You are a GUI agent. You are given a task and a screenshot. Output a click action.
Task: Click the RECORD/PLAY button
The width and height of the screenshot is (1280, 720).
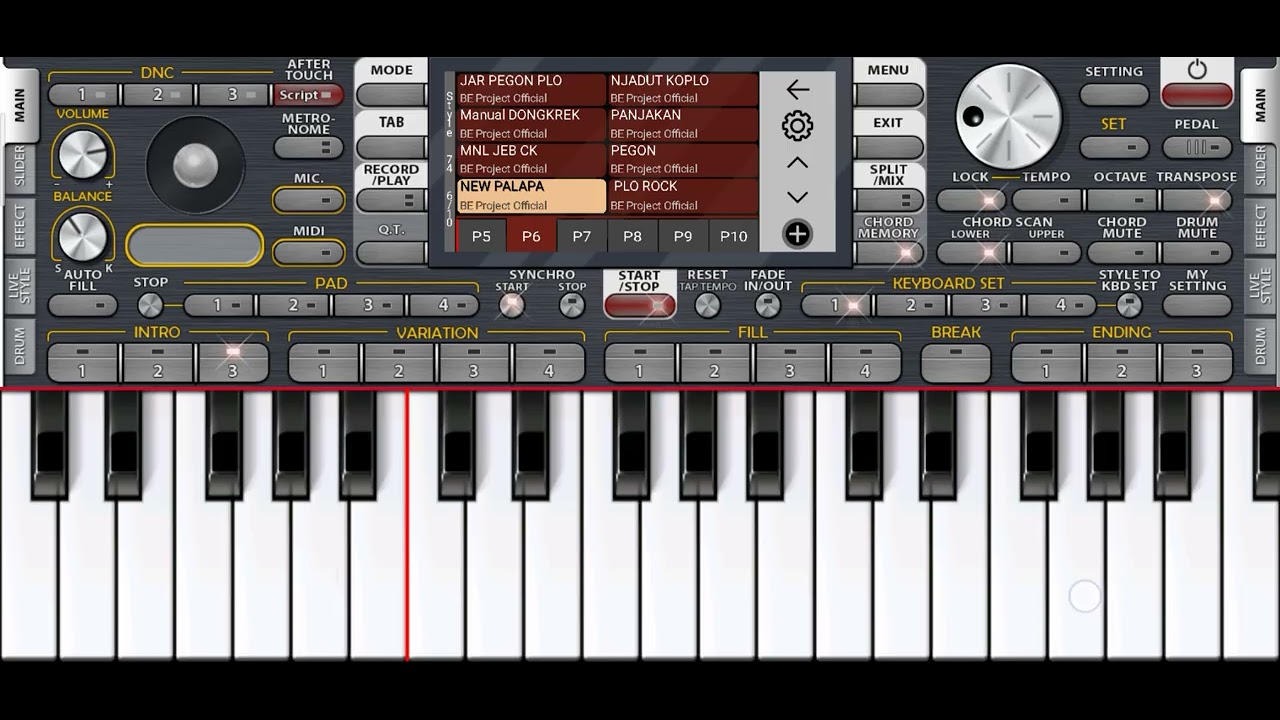392,200
